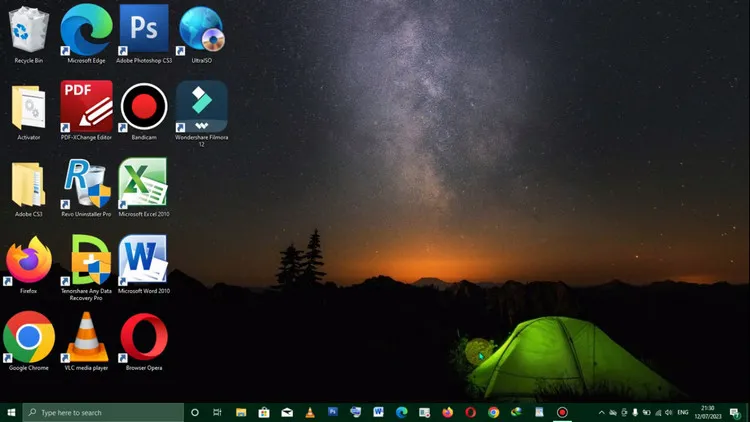This screenshot has height=422, width=750.
Task: Open Task View from the taskbar
Action: coord(217,412)
